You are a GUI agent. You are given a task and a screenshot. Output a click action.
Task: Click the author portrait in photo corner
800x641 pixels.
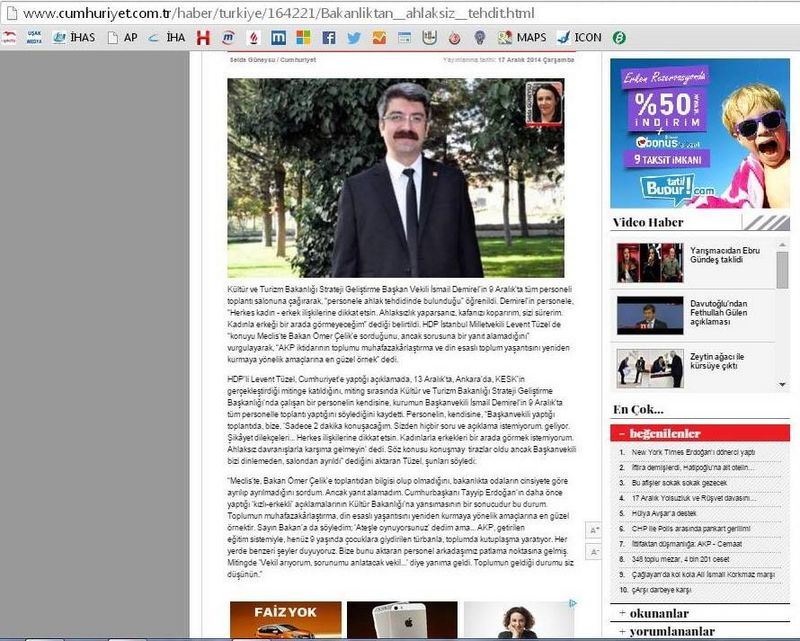[544, 104]
